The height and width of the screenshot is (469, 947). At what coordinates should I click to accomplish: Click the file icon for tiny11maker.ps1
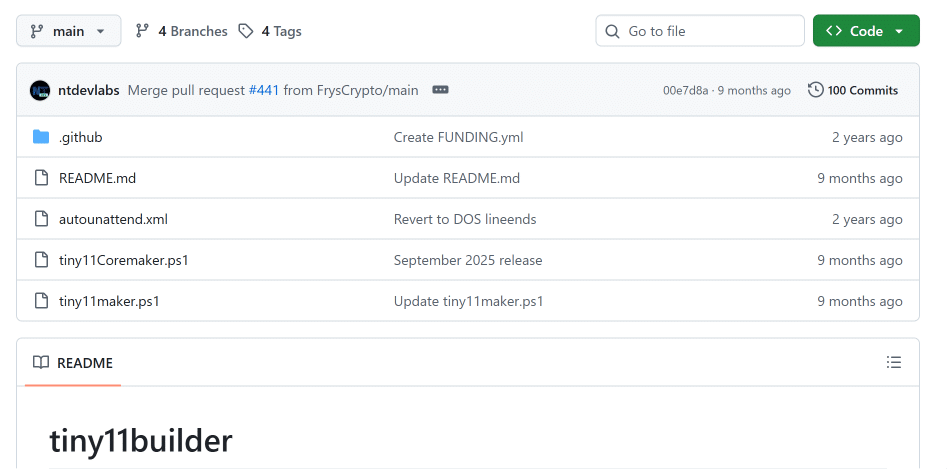click(41, 301)
